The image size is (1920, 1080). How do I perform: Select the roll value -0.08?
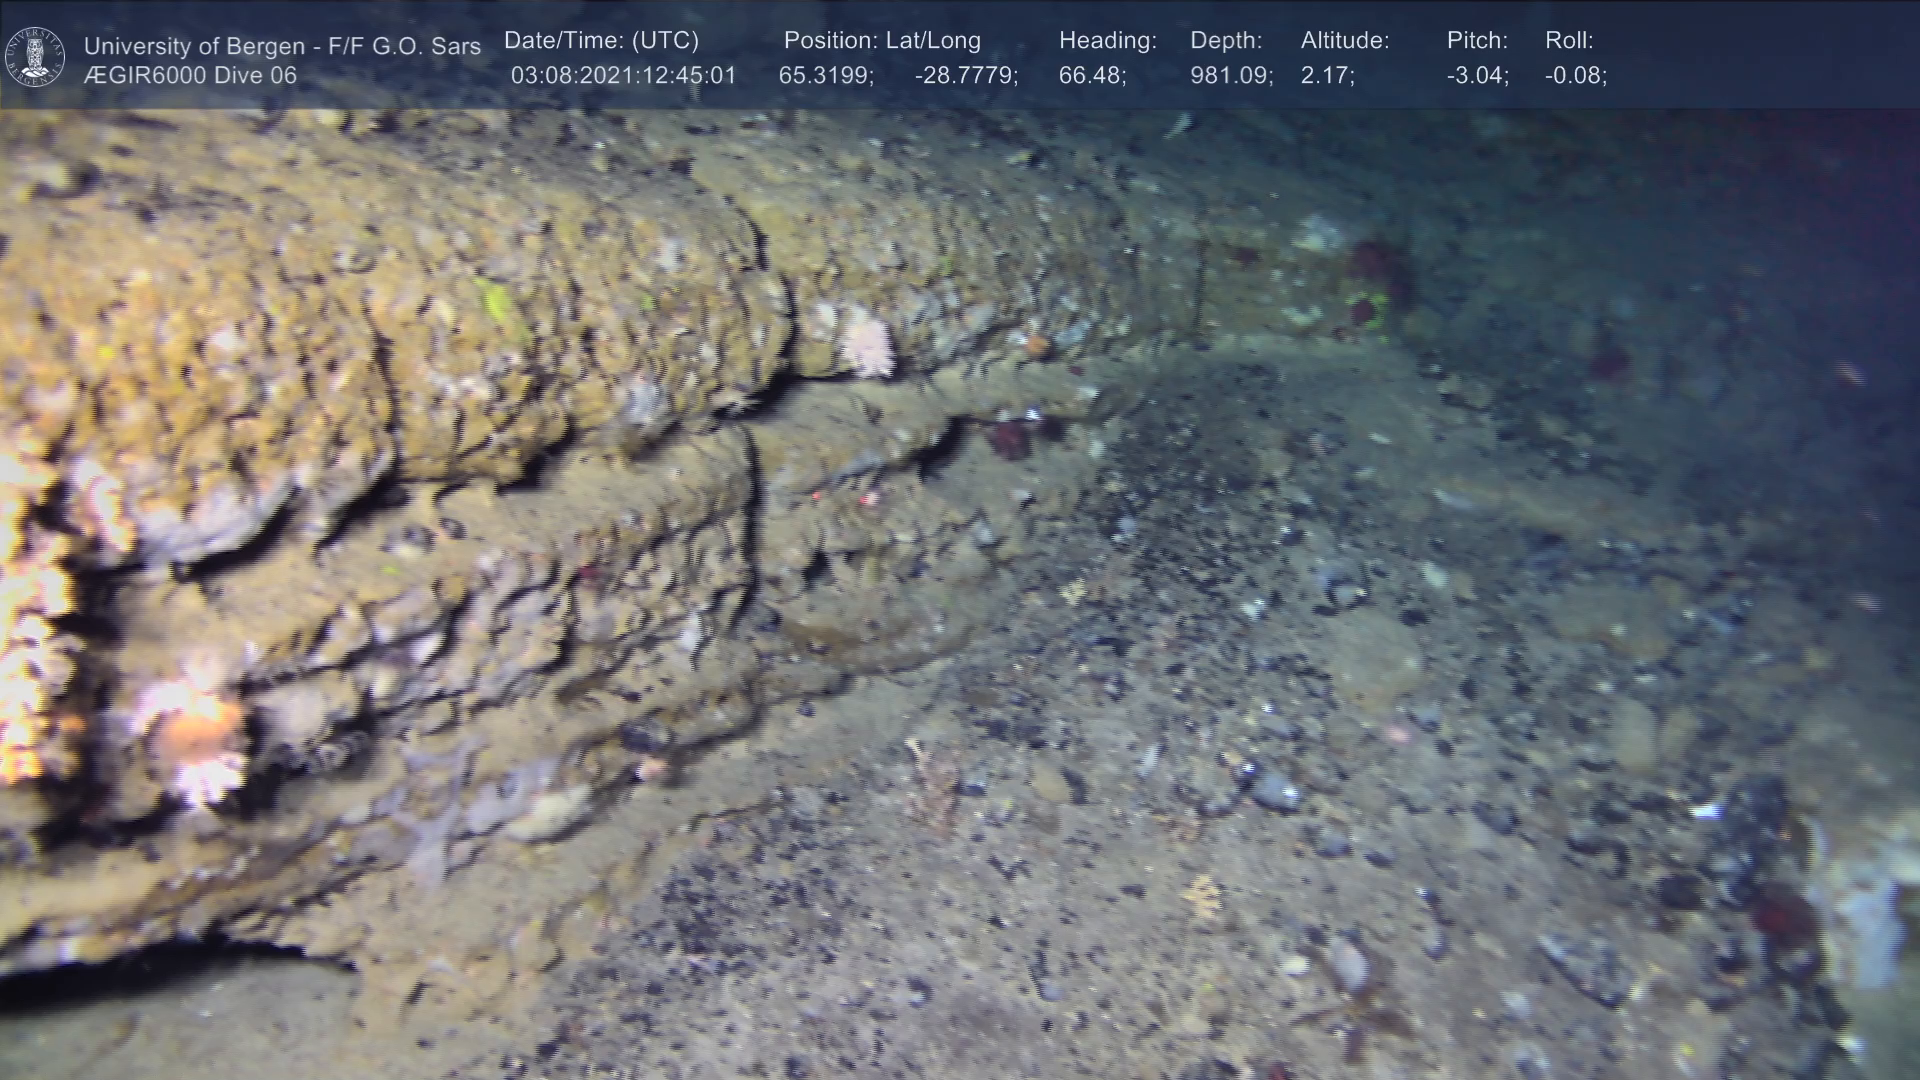tap(1575, 75)
